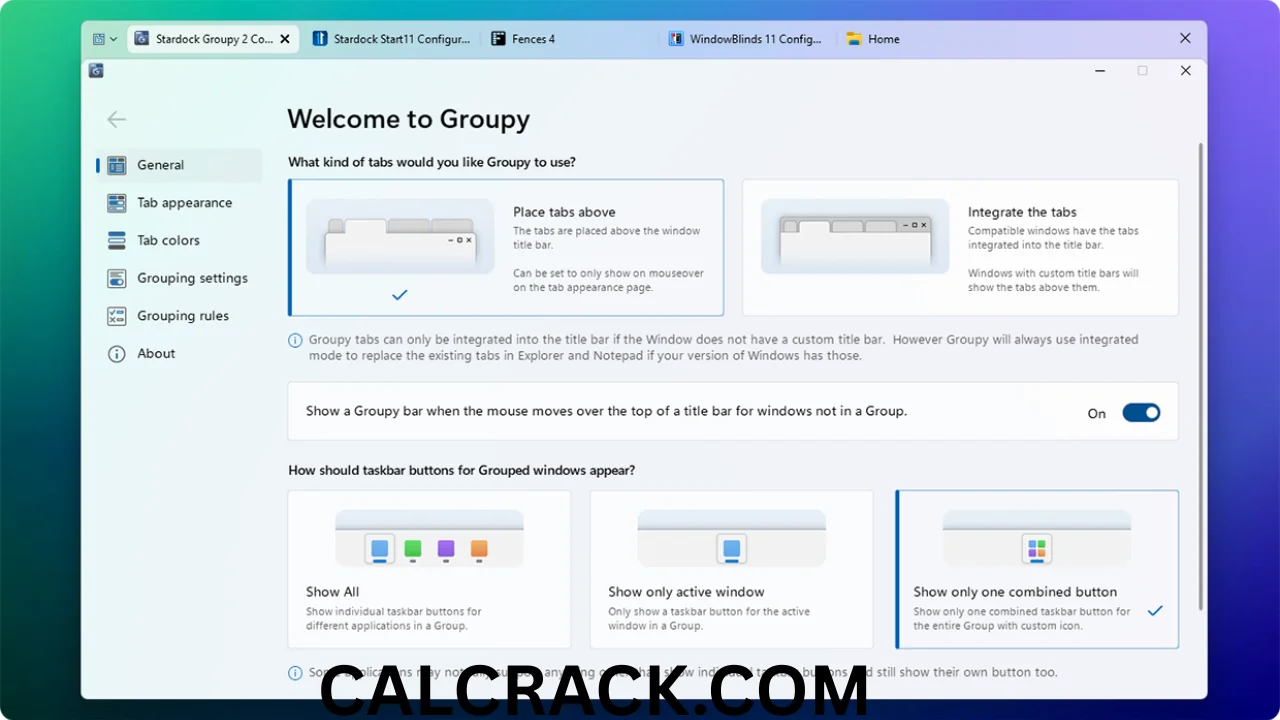Choose Show only active window option
Screen dimensions: 1280x720
point(731,569)
